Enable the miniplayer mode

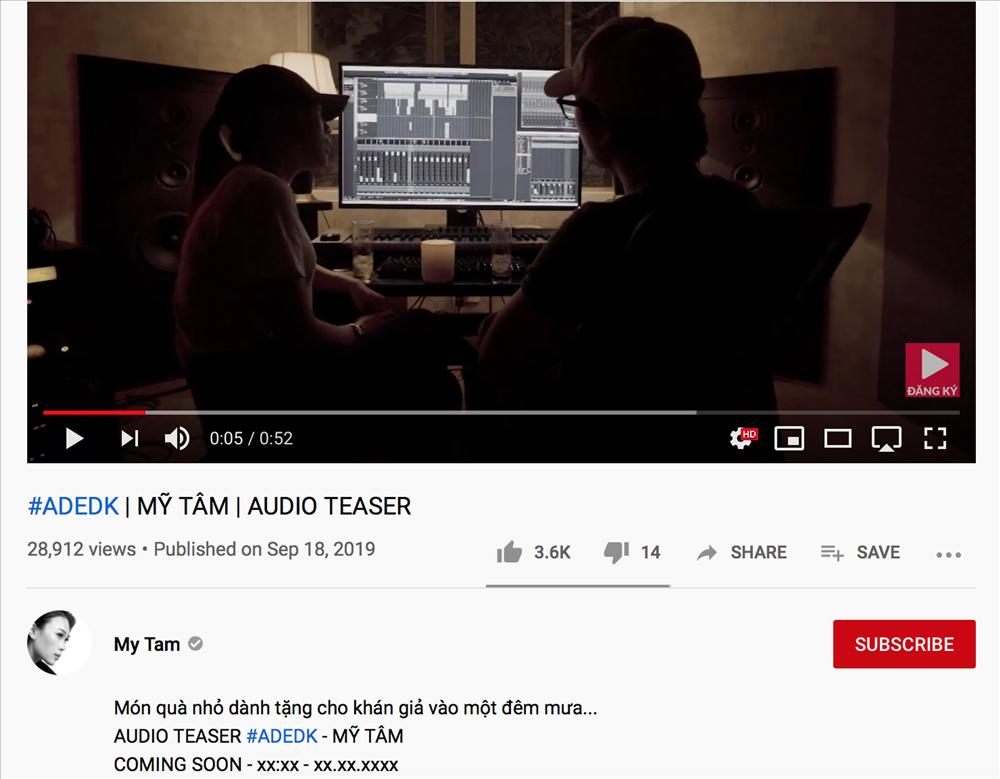(789, 438)
